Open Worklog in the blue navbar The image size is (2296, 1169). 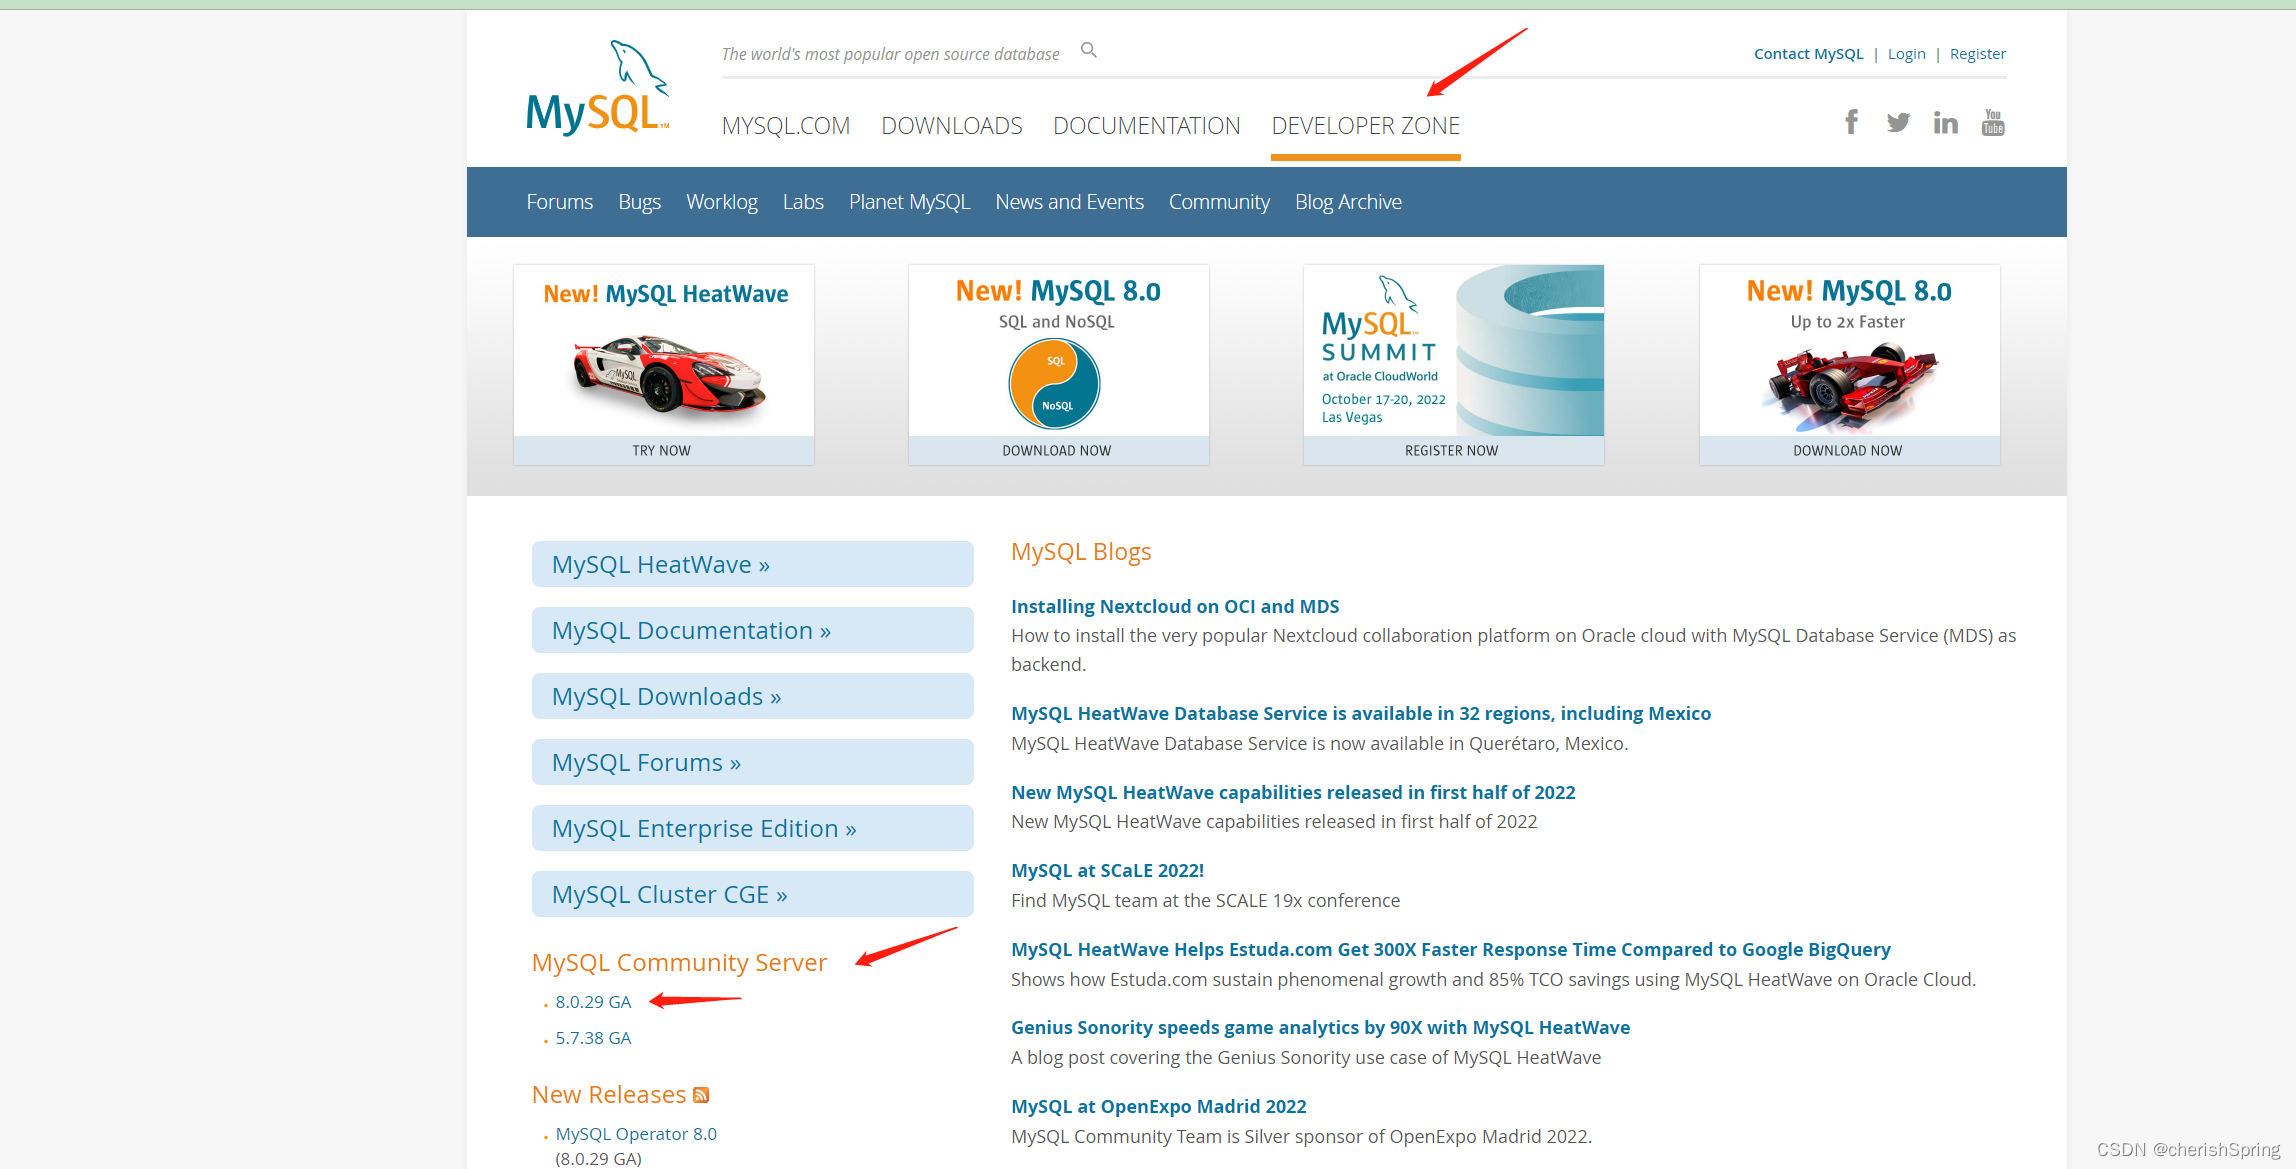coord(722,202)
